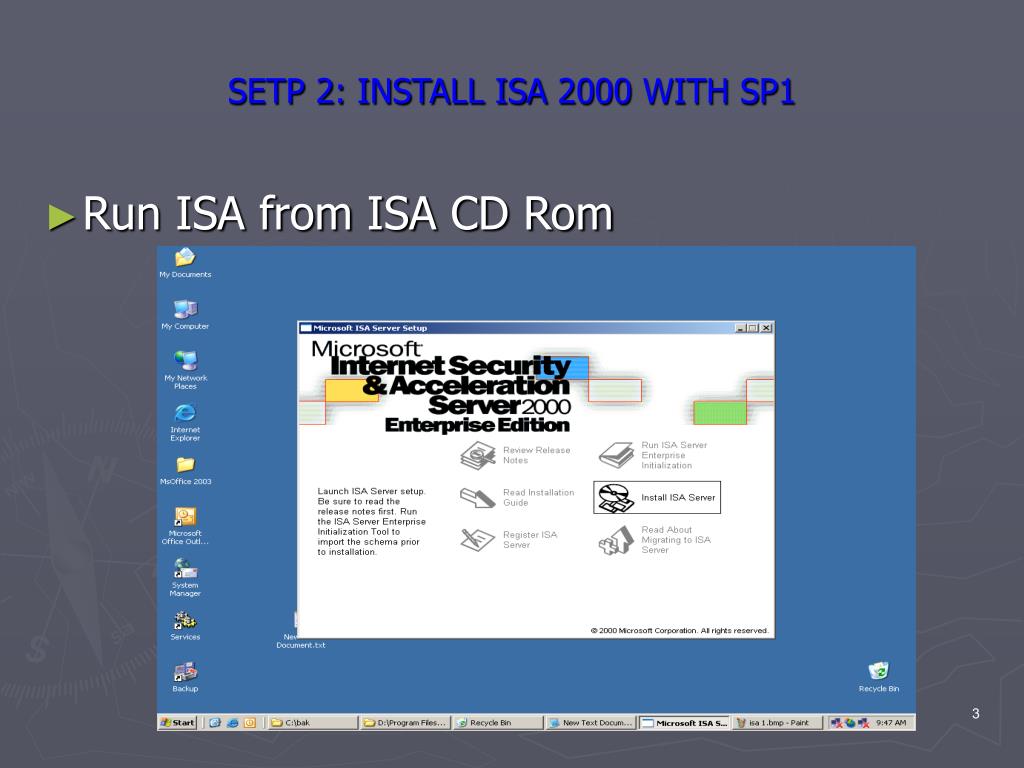Click first quick launch icon beside Start

214,723
